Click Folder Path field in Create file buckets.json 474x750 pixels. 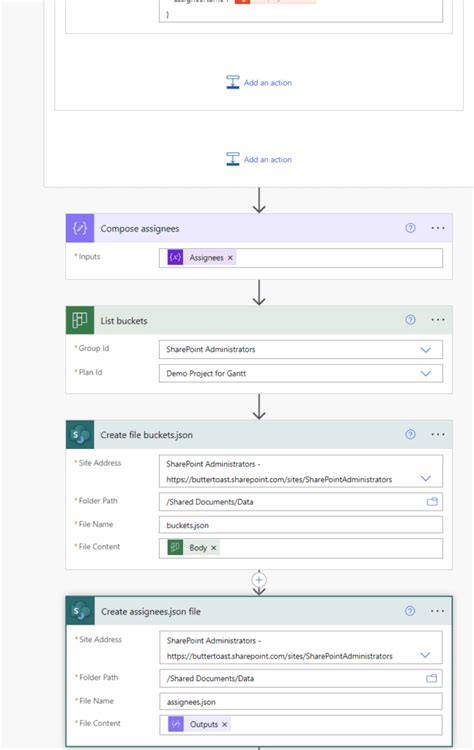tap(301, 502)
